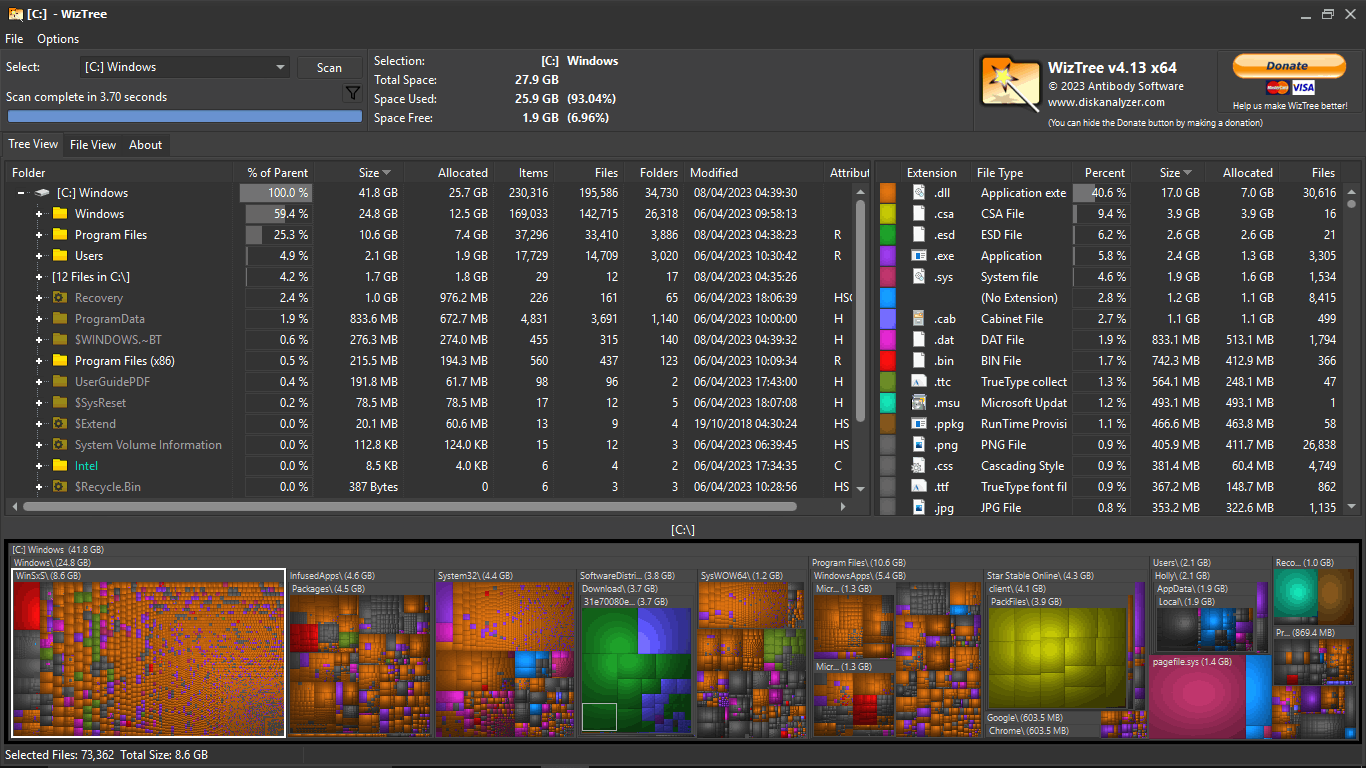The width and height of the screenshot is (1366, 768).
Task: Collapse the [C:] Windows root node
Action: click(x=21, y=193)
